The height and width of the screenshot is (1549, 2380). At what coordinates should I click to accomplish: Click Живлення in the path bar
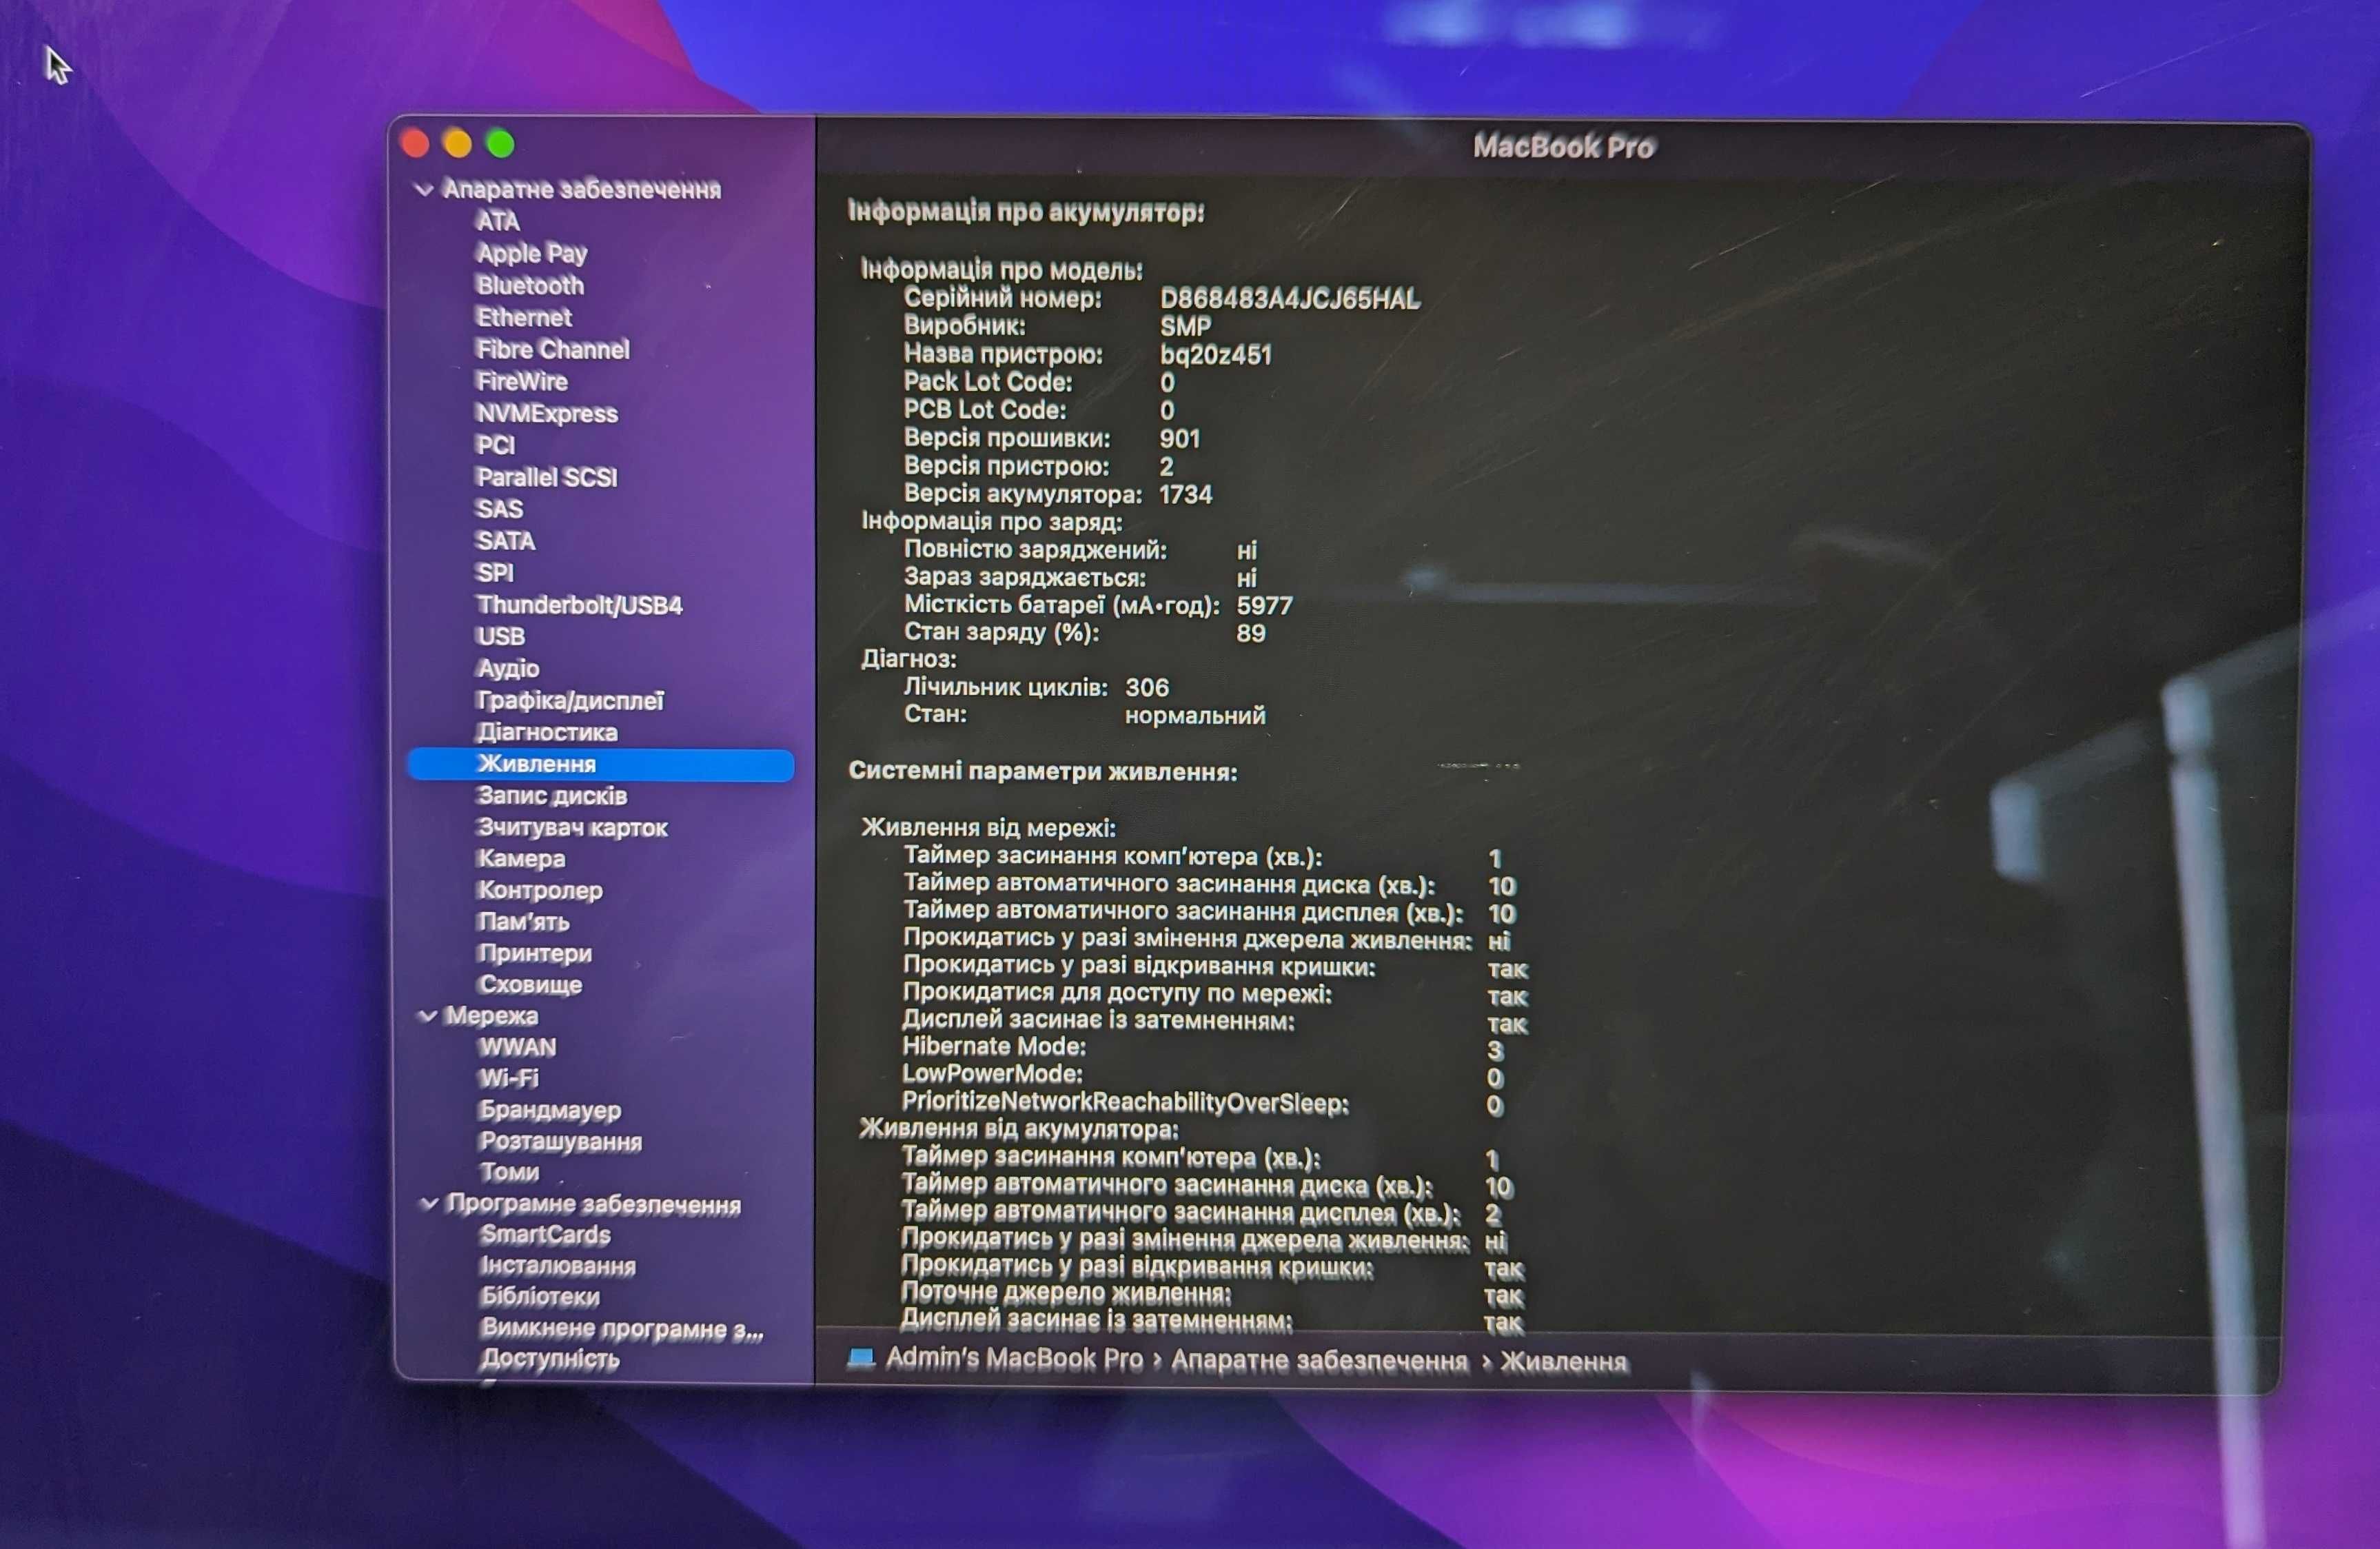click(x=1563, y=1362)
